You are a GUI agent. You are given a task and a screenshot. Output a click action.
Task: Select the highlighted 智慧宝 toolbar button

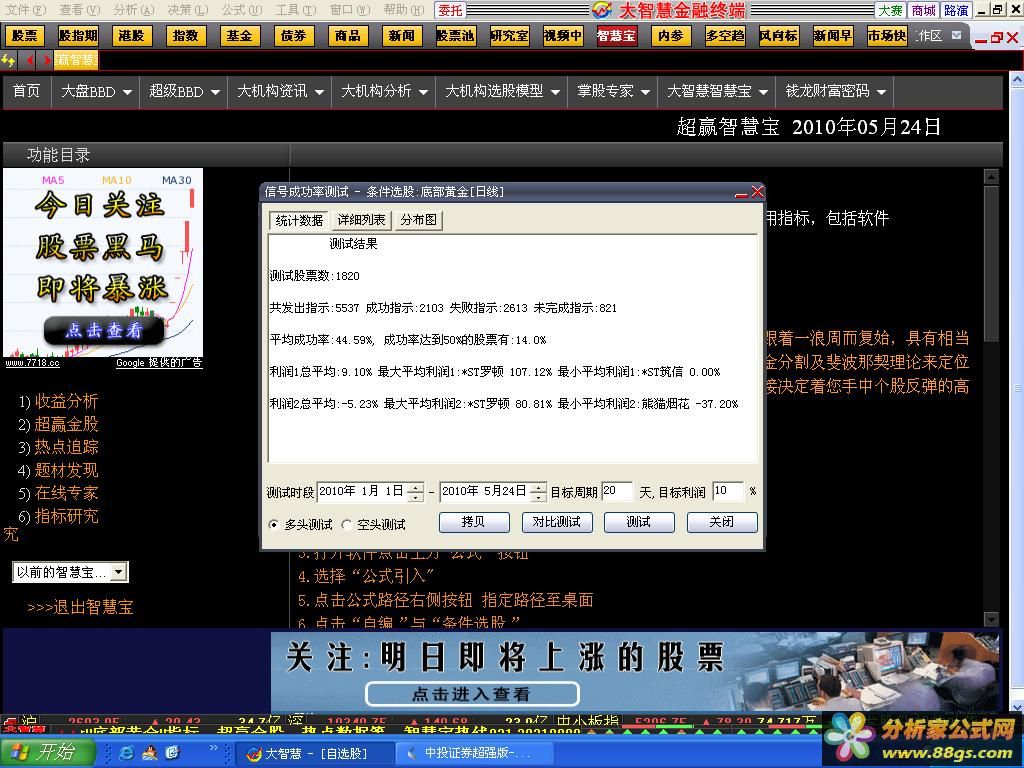616,36
